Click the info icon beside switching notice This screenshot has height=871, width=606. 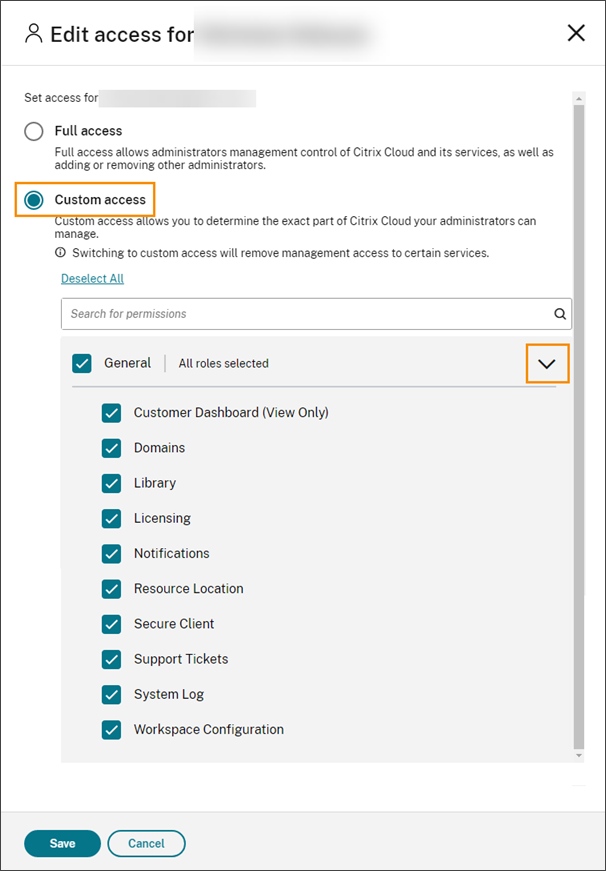pyautogui.click(x=61, y=253)
